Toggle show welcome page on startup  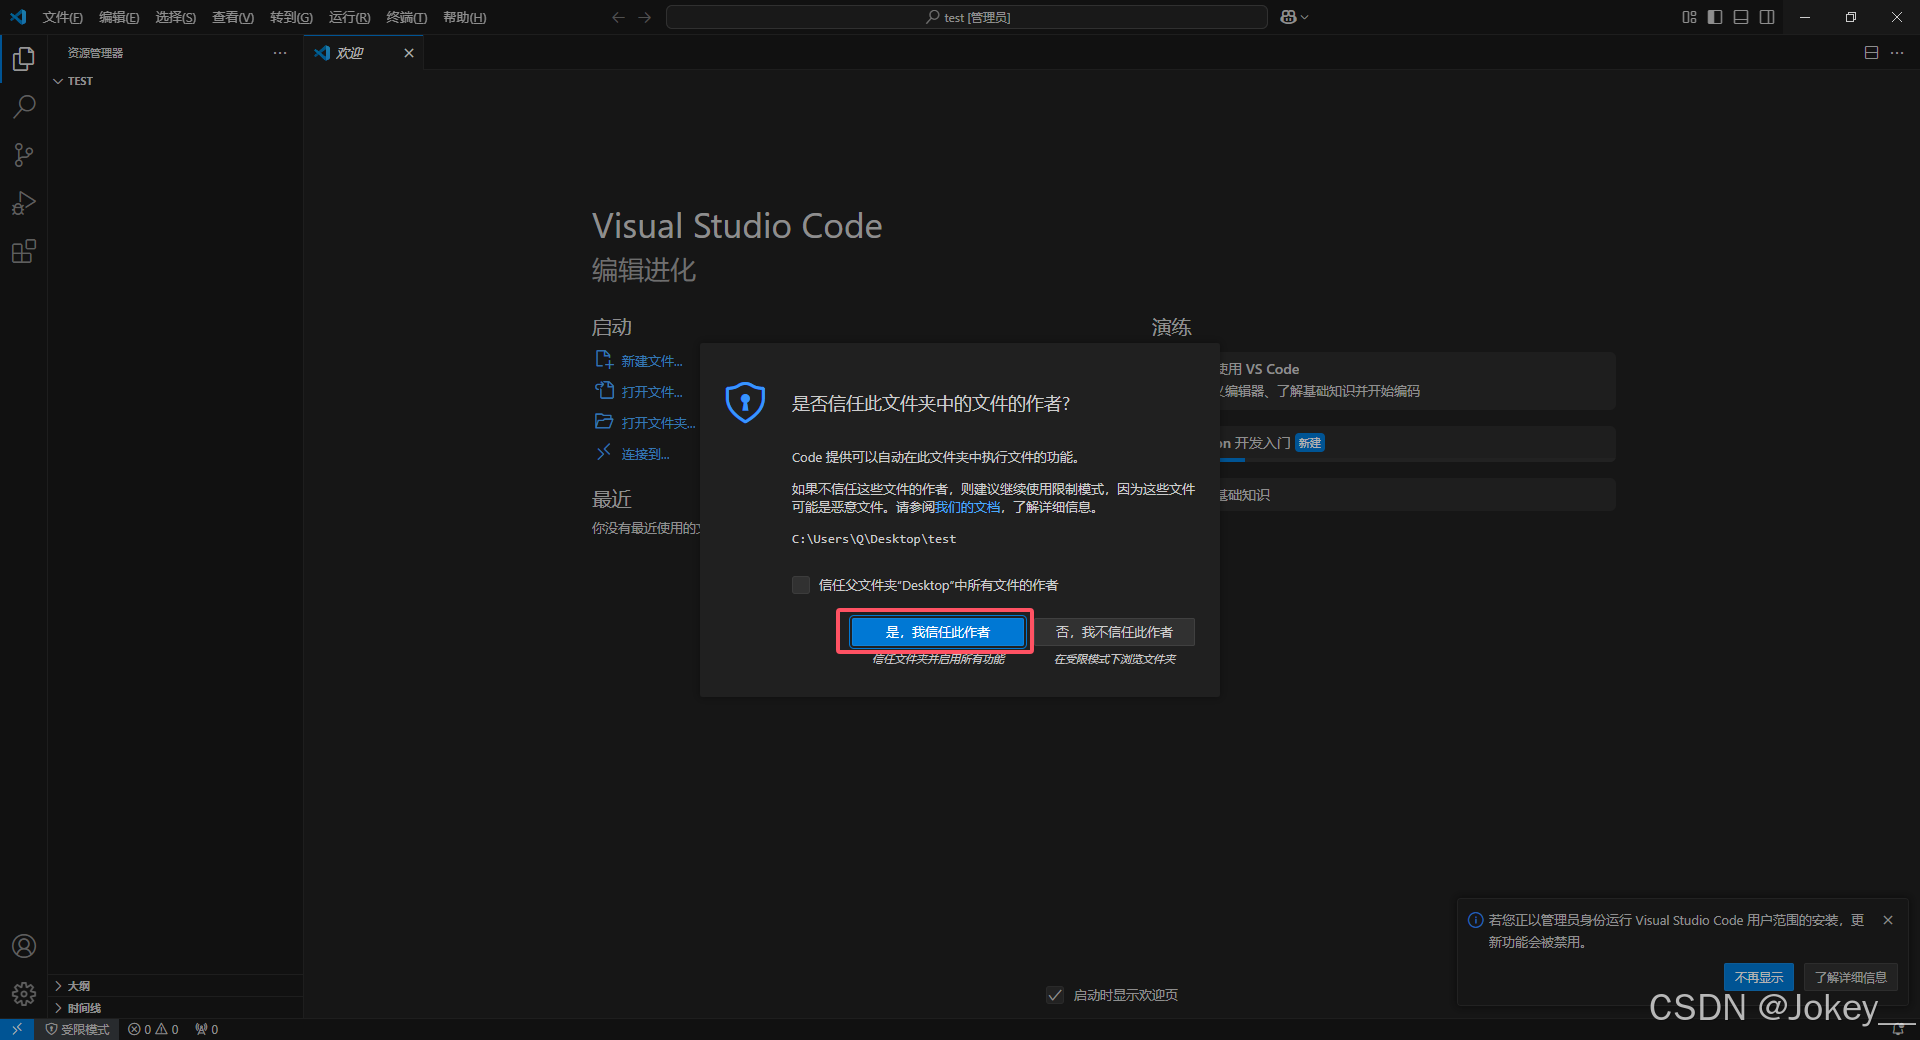click(1055, 995)
